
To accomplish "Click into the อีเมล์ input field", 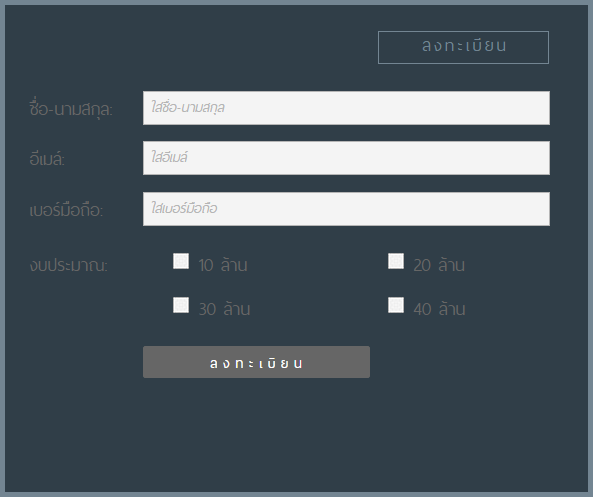I will 346,158.
